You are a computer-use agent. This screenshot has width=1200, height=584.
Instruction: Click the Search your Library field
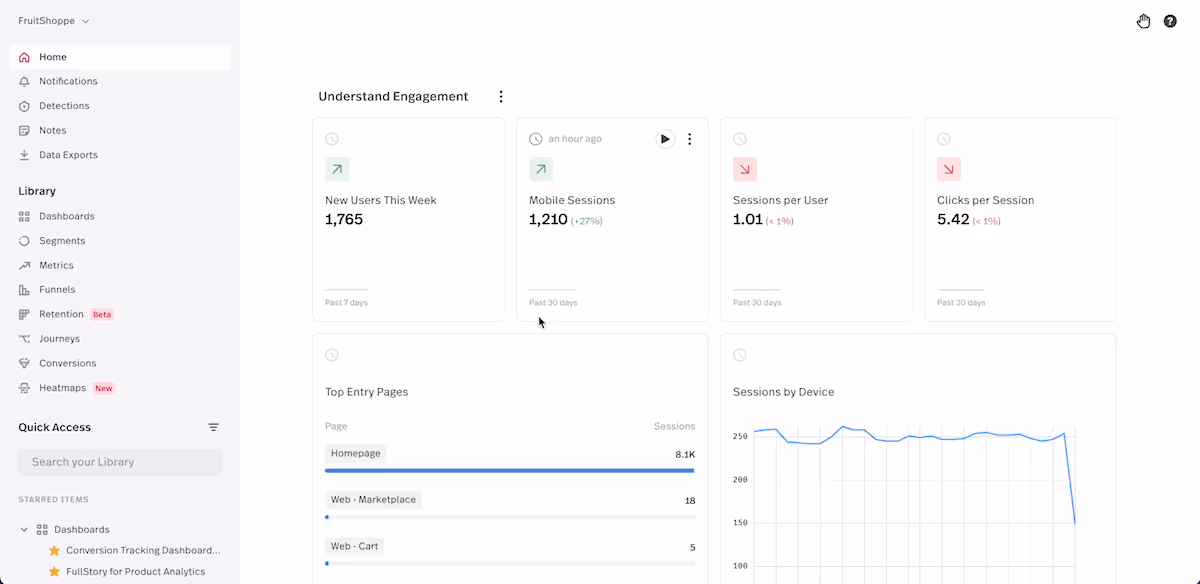tap(120, 462)
